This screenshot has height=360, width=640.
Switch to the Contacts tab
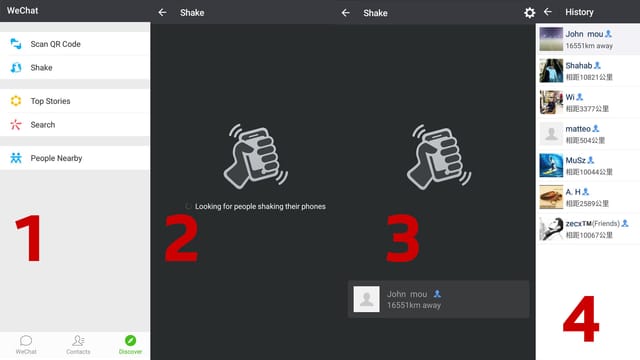click(x=78, y=344)
